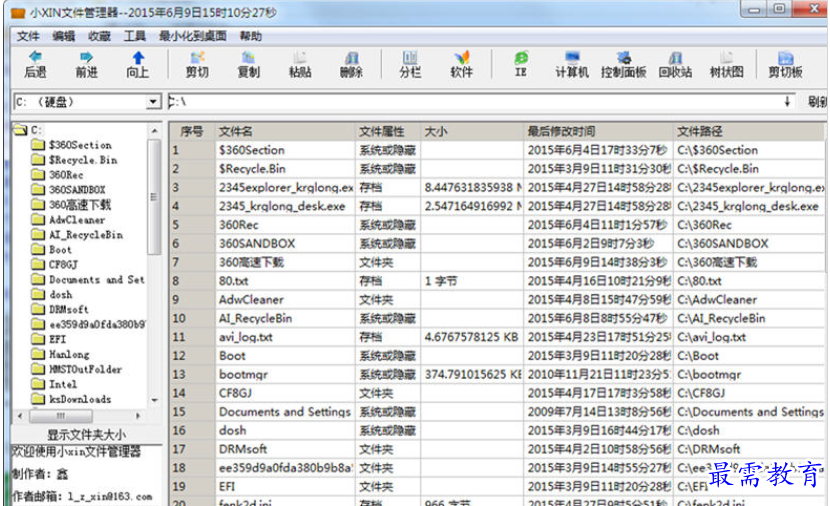This screenshot has width=830, height=506.
Task: Select Intel folder in tree
Action: tap(62, 384)
